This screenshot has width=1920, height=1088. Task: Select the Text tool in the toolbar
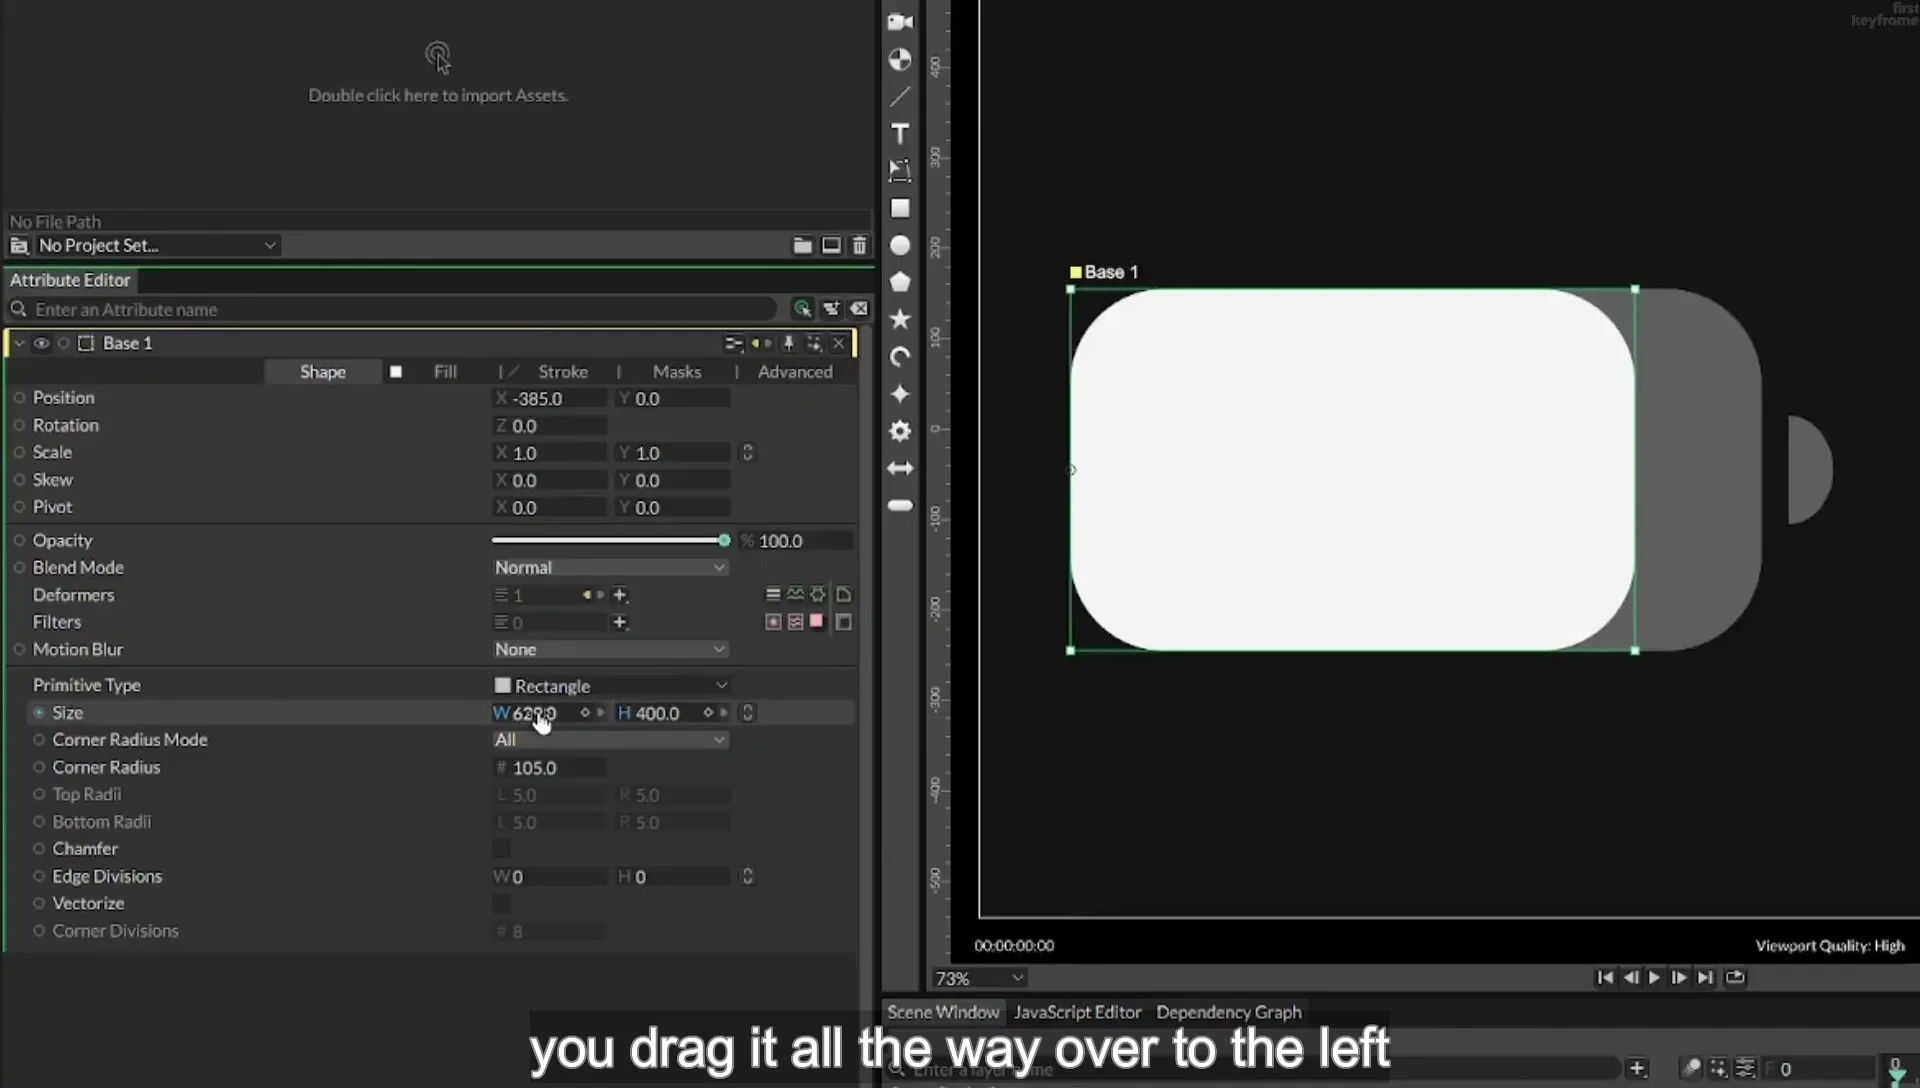[900, 133]
